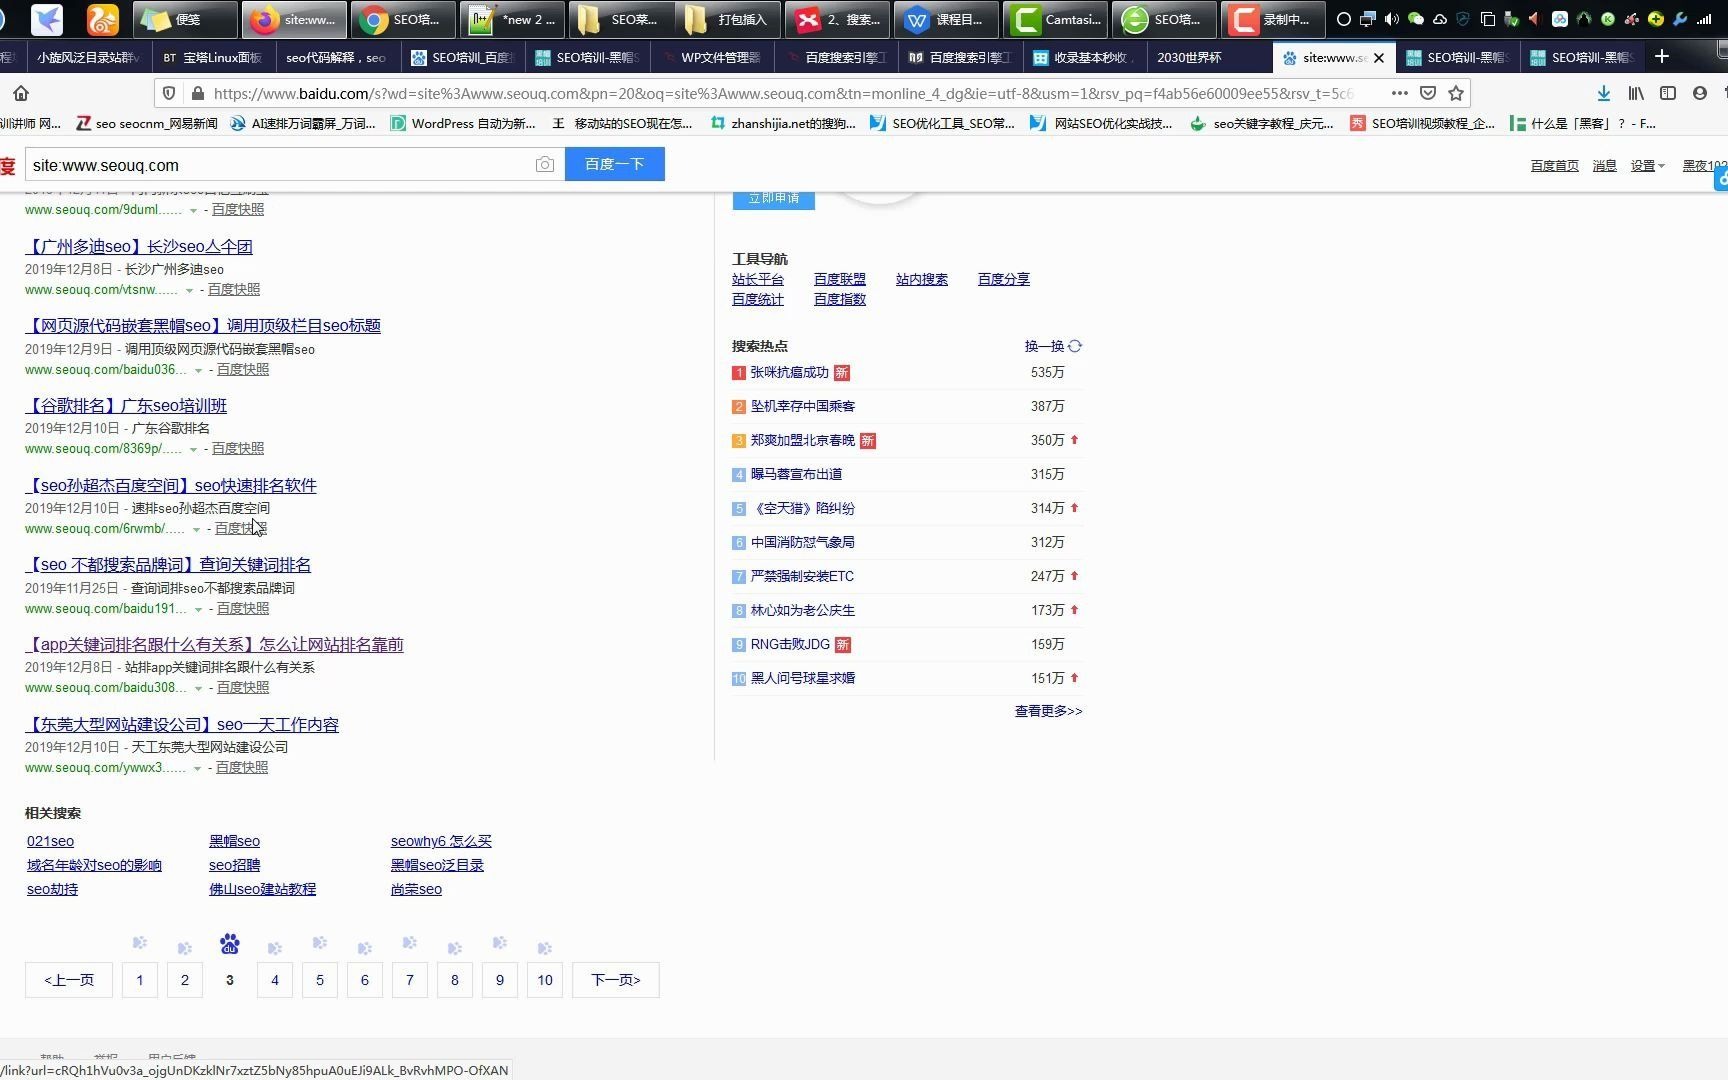Image resolution: width=1728 pixels, height=1080 pixels.
Task: Open hot topic RNG击败JDG
Action: (x=790, y=645)
